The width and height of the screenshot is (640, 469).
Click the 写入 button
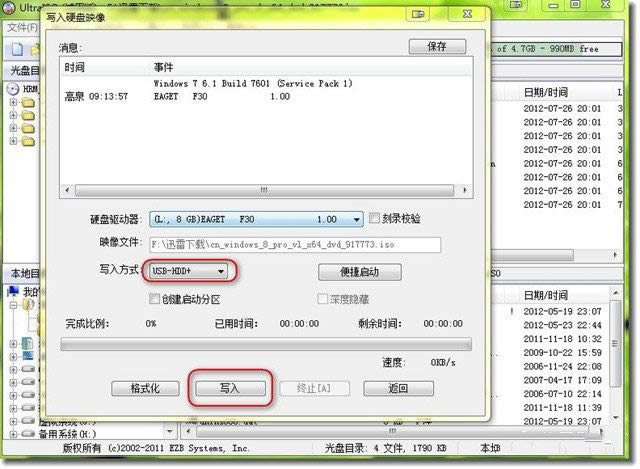click(x=230, y=388)
